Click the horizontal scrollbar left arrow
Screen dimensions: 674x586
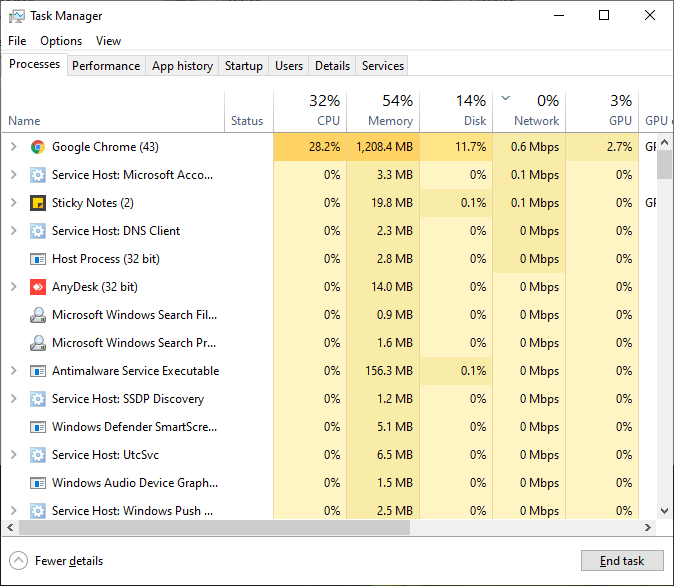[10, 528]
